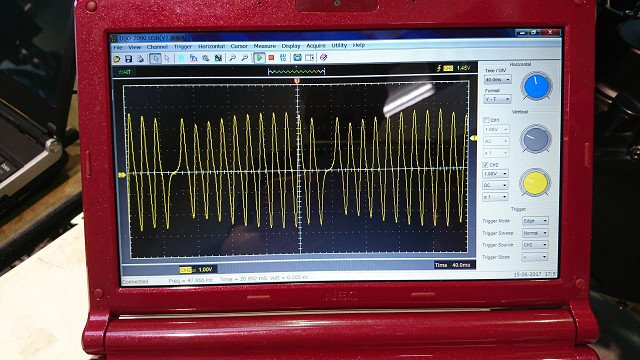Enable the CH1 checkbox
The image size is (640, 360).
click(486, 120)
